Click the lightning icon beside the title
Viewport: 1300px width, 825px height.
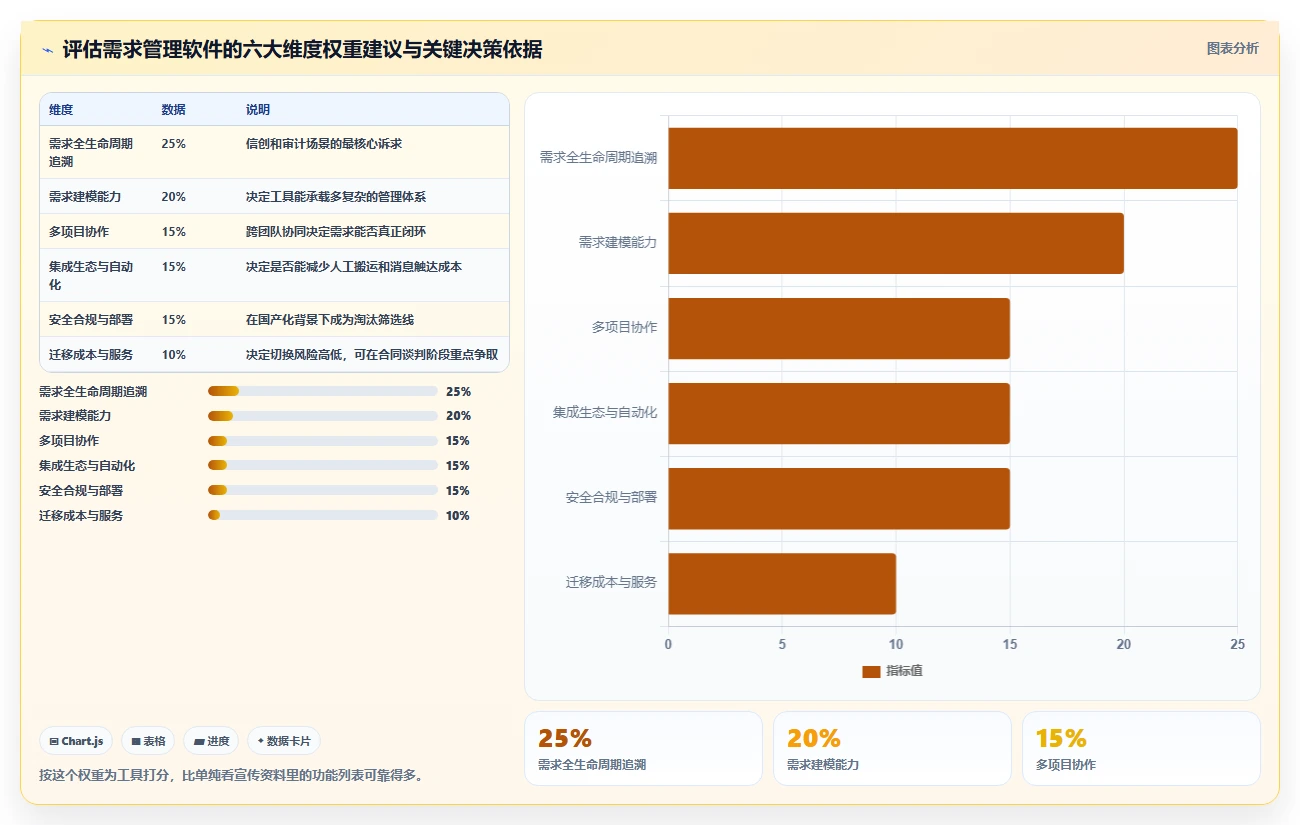tap(47, 49)
